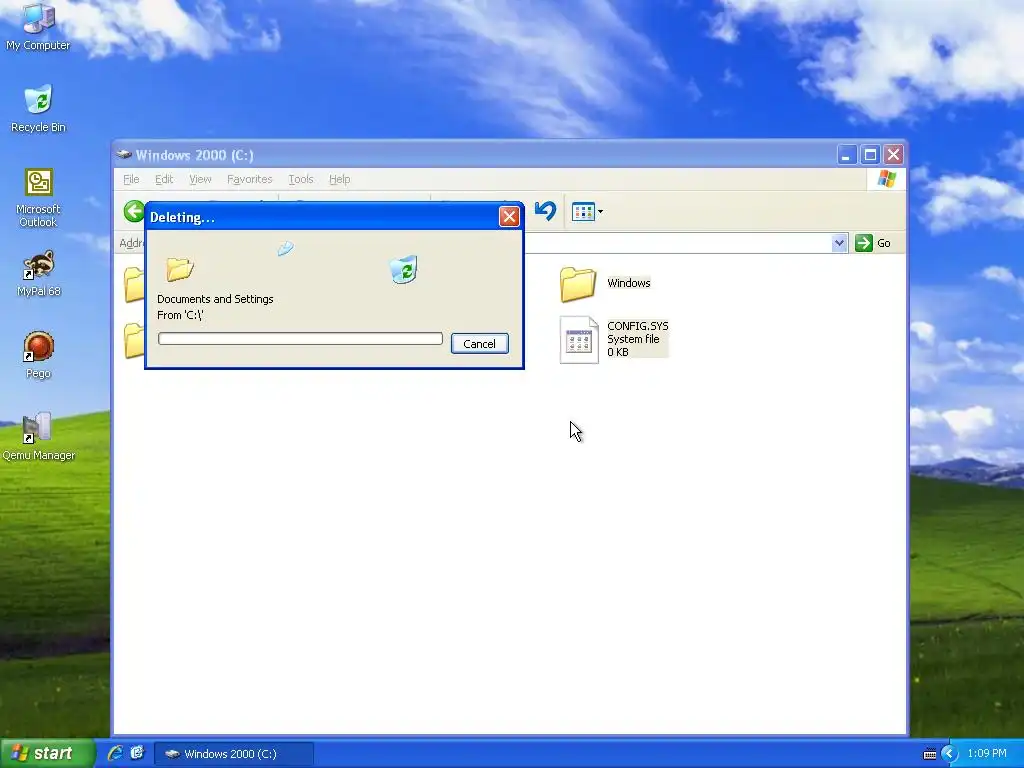This screenshot has height=768, width=1024.
Task: Launch Outlook Express from Quick Launch
Action: pos(136,753)
